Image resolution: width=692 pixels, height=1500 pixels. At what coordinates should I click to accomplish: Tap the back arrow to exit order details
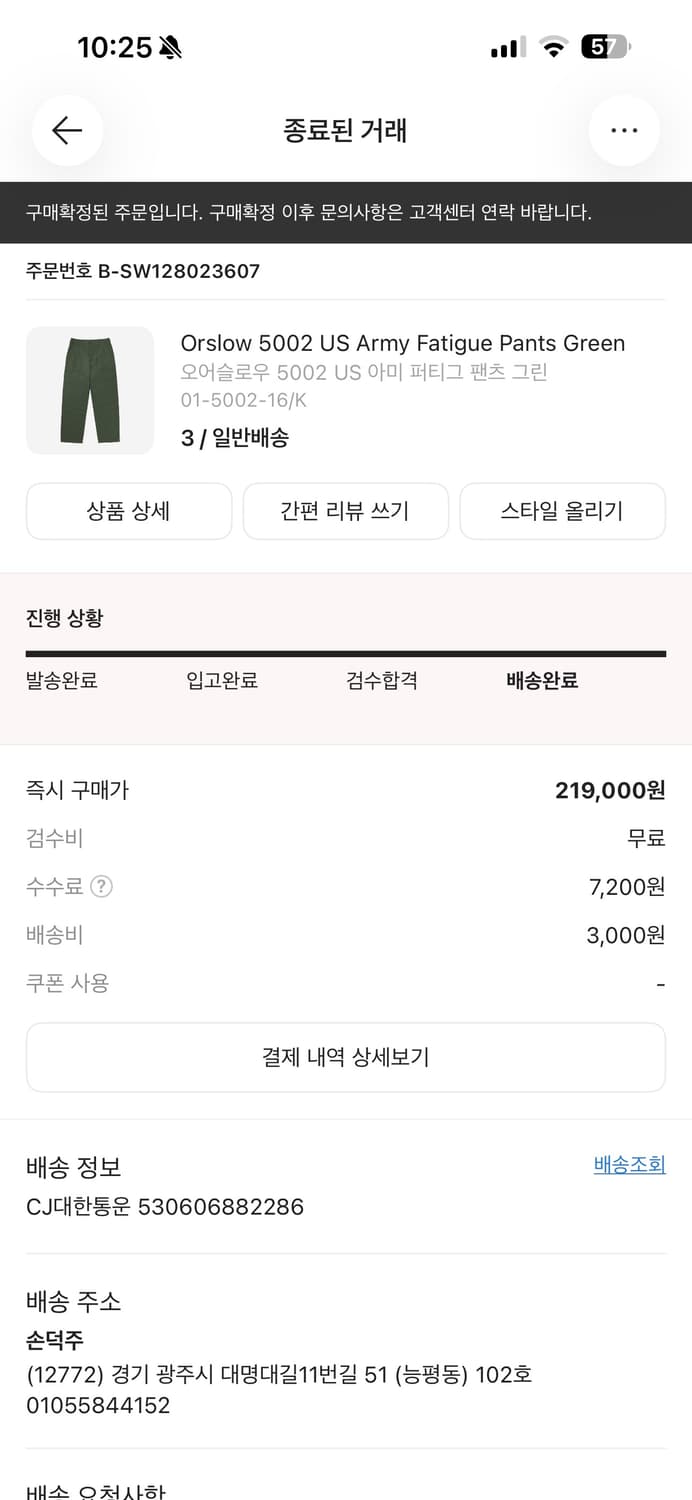67,130
